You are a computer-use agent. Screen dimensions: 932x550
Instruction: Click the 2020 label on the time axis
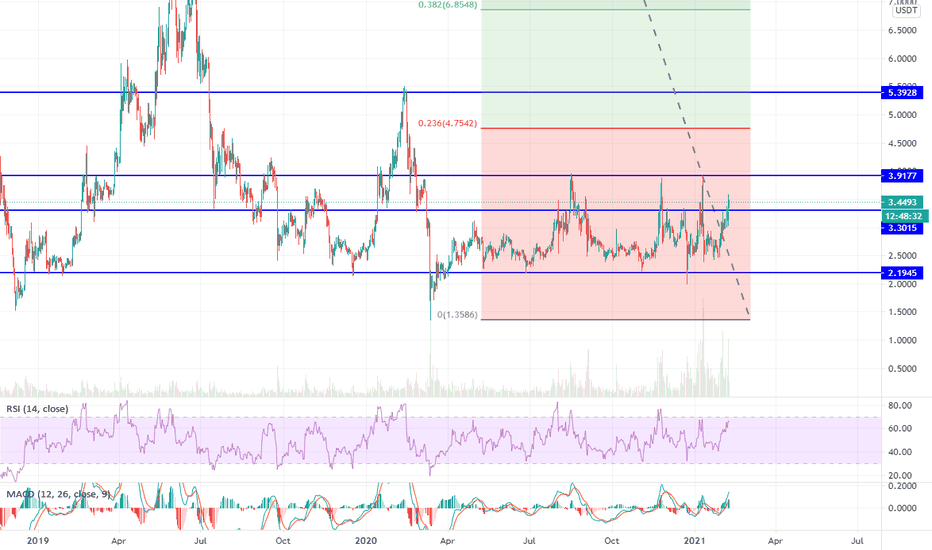tap(366, 540)
